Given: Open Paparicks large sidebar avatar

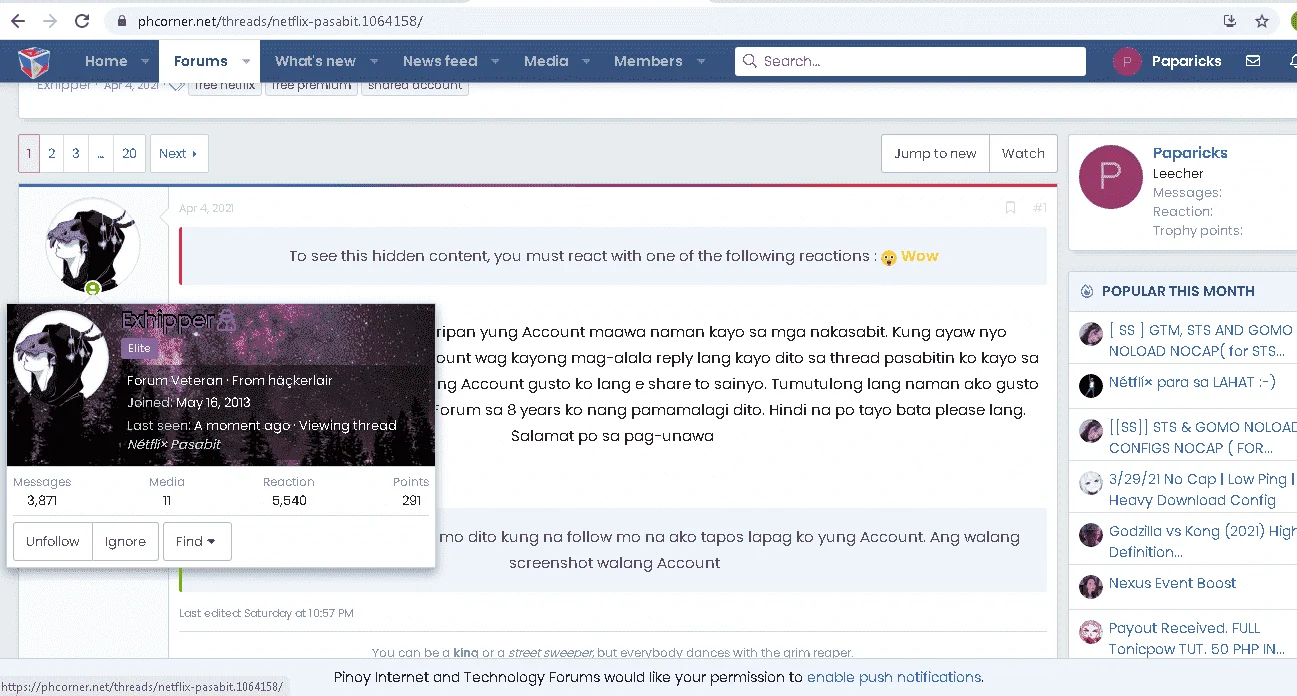Looking at the screenshot, I should pyautogui.click(x=1111, y=177).
